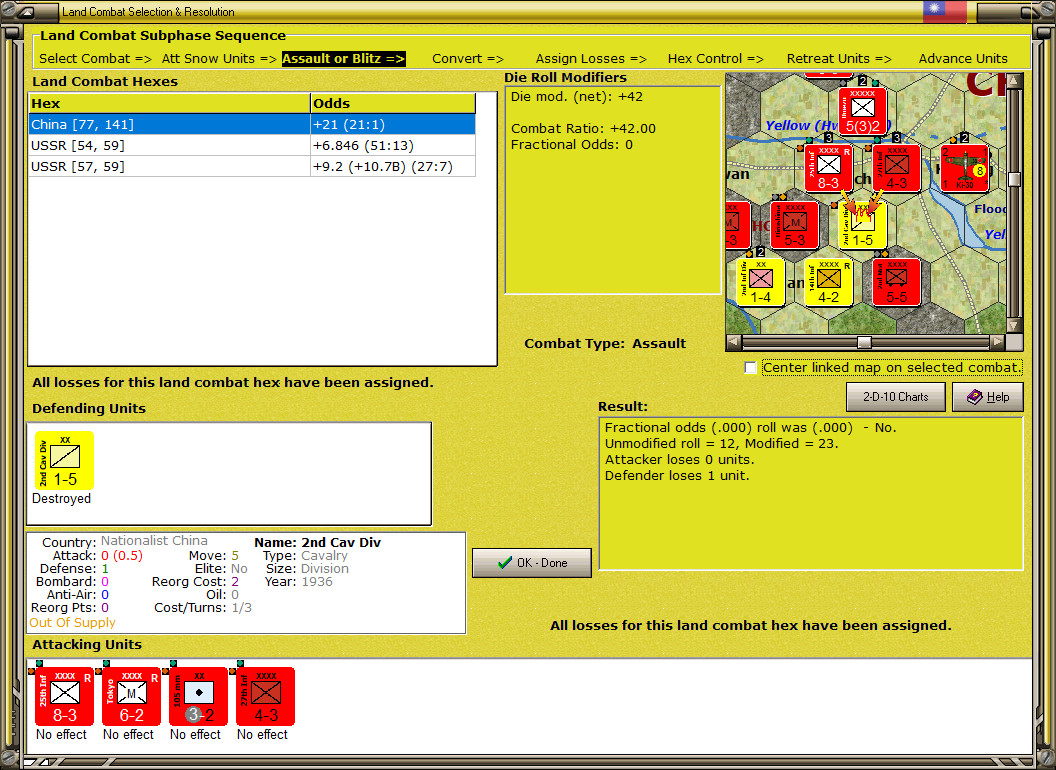
Task: Click the map scroll up arrow
Action: 1014,80
